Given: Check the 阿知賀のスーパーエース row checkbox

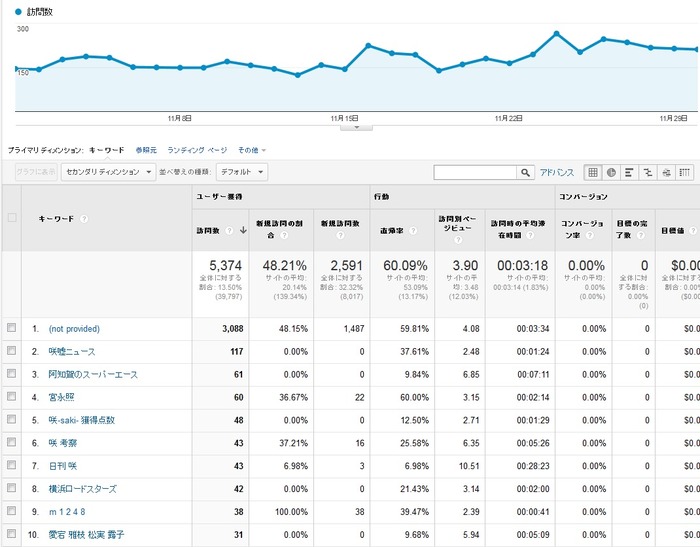Looking at the screenshot, I should [x=12, y=373].
